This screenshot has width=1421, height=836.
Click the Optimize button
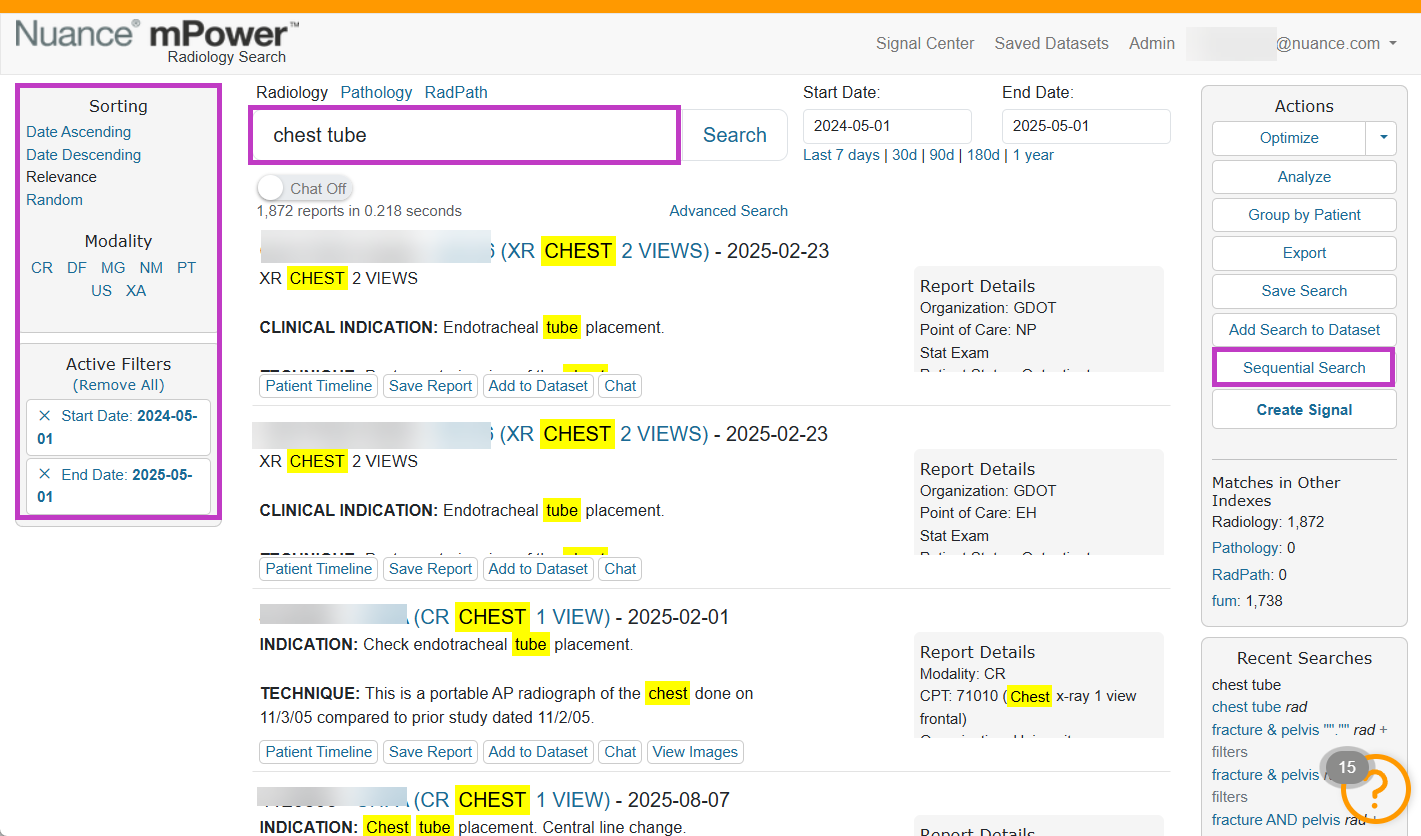tap(1289, 138)
